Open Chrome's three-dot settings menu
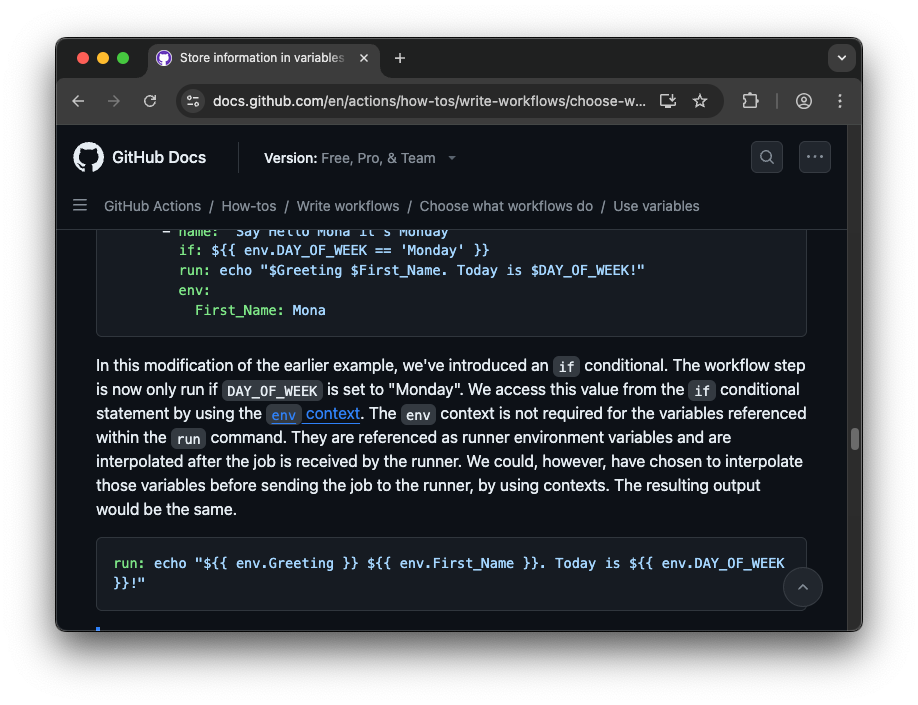Image resolution: width=918 pixels, height=705 pixels. point(840,101)
